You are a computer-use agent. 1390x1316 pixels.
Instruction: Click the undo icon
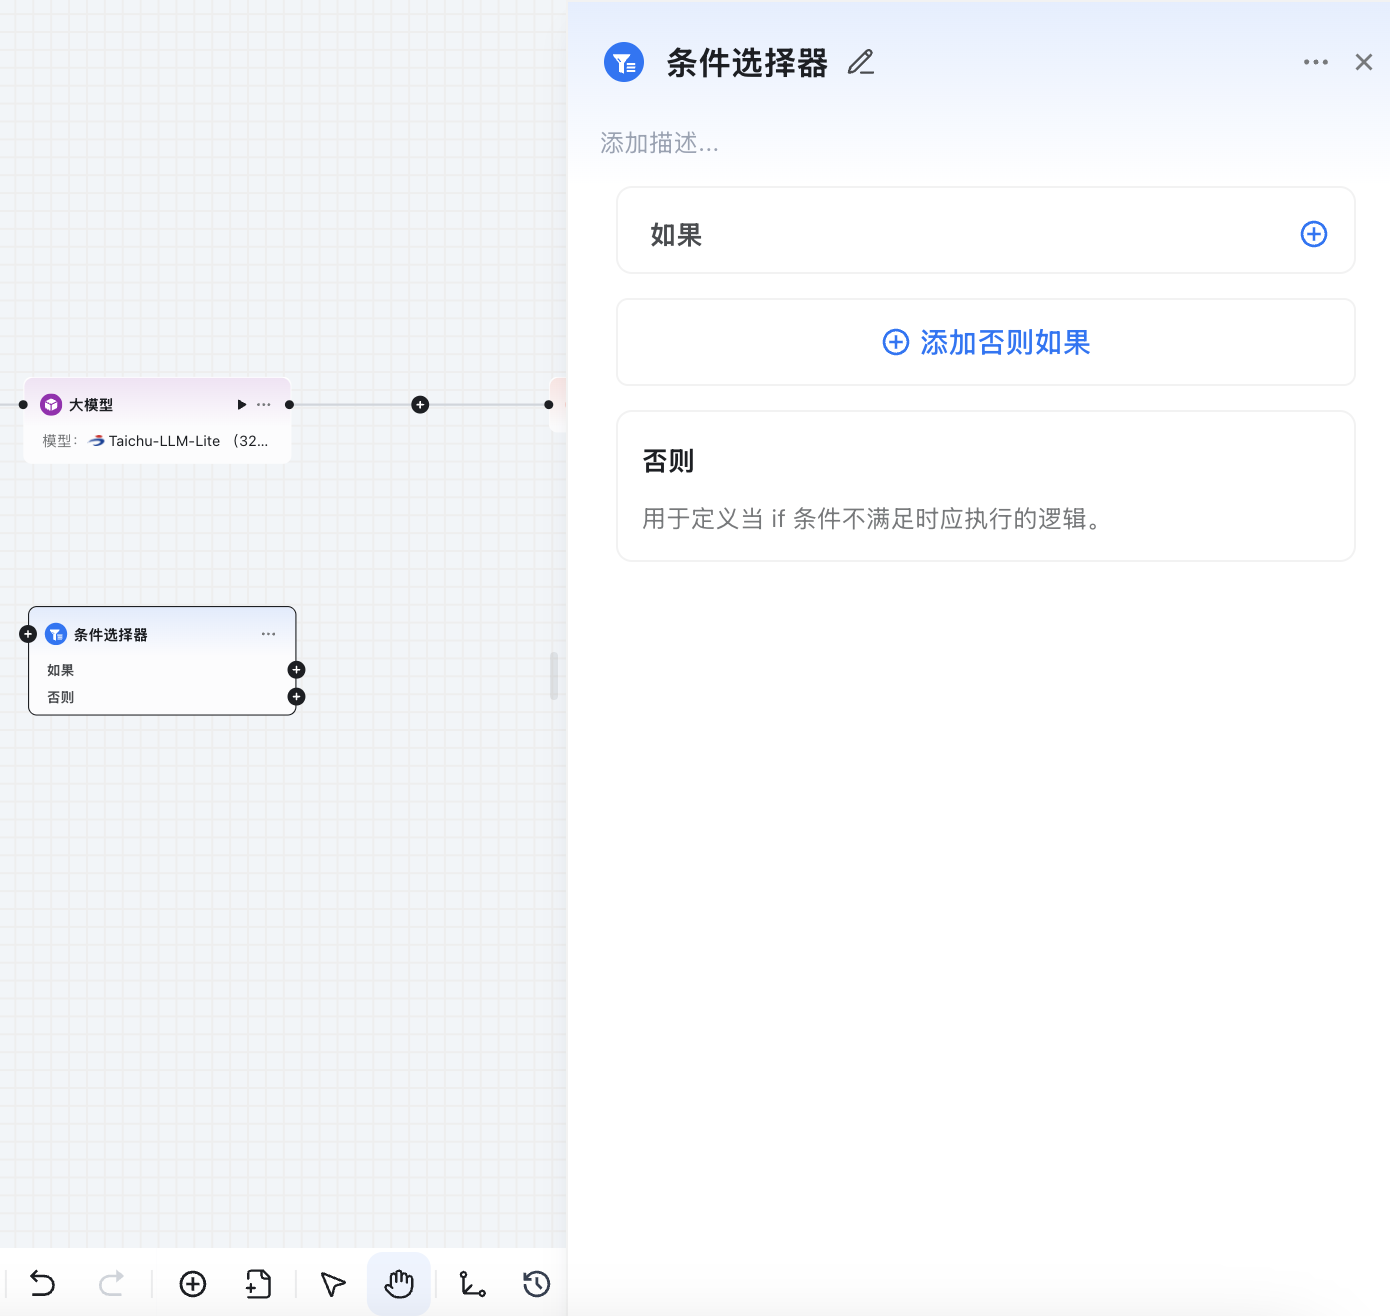41,1284
